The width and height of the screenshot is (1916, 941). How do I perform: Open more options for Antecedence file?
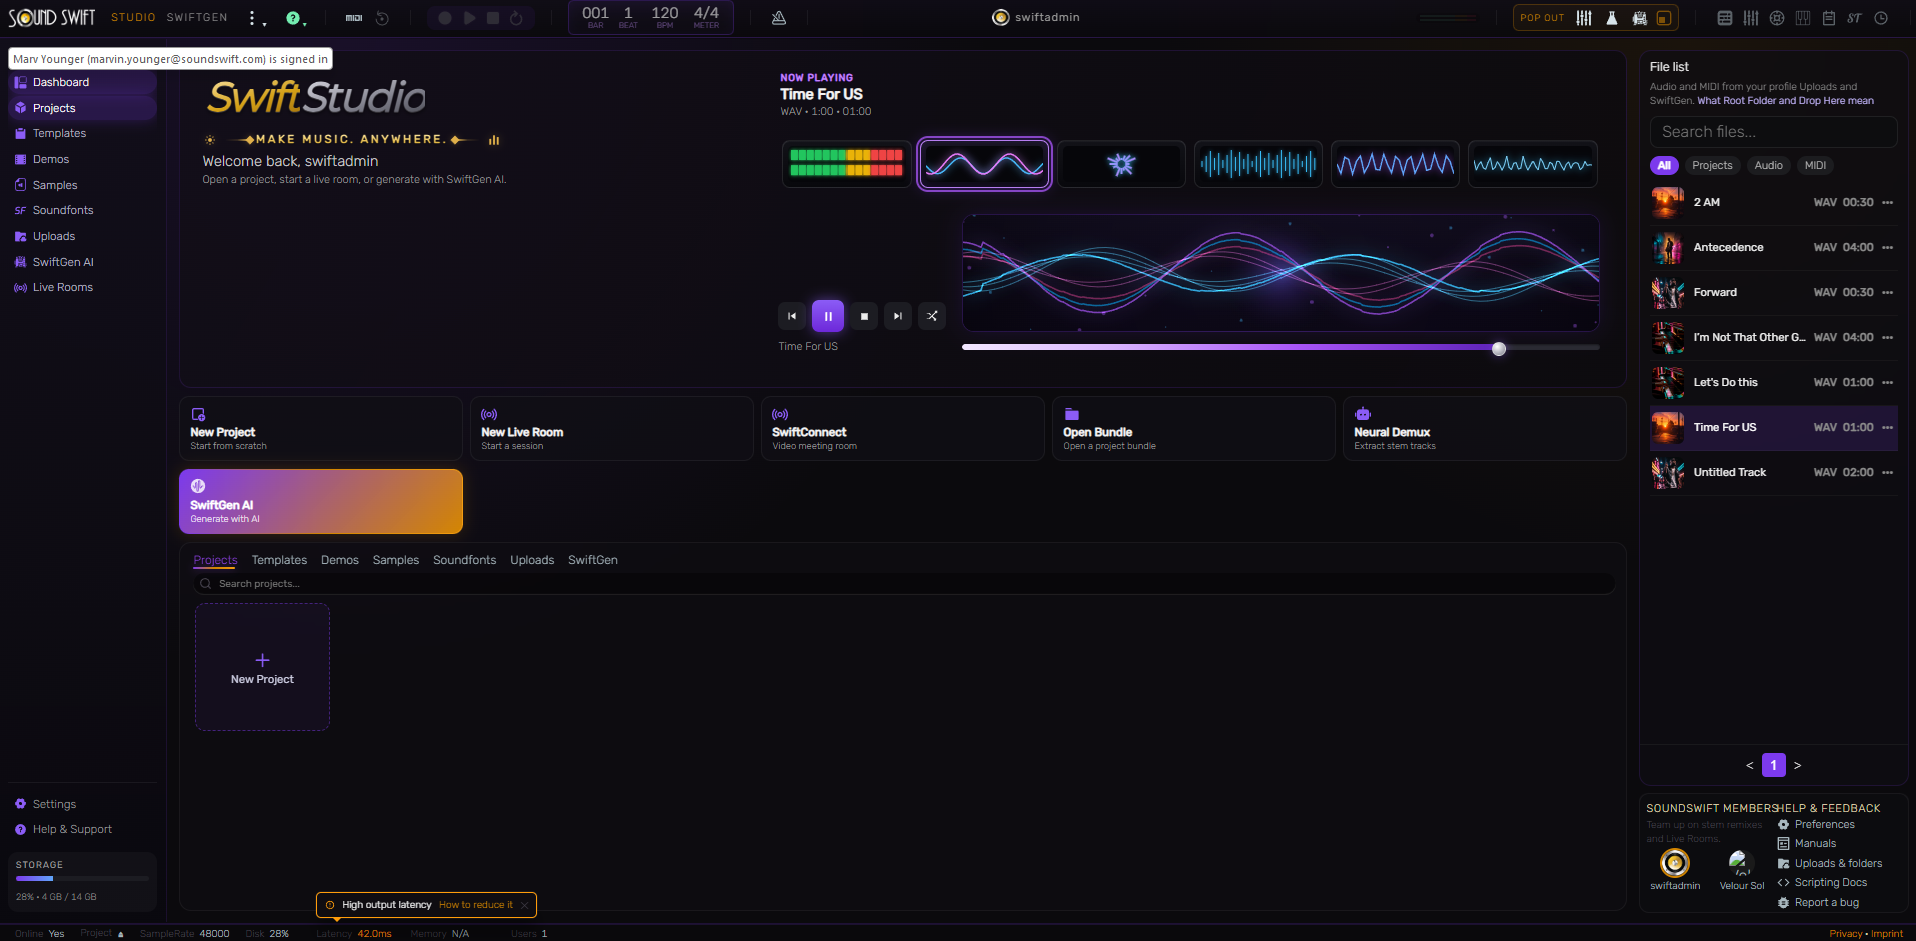coord(1887,248)
